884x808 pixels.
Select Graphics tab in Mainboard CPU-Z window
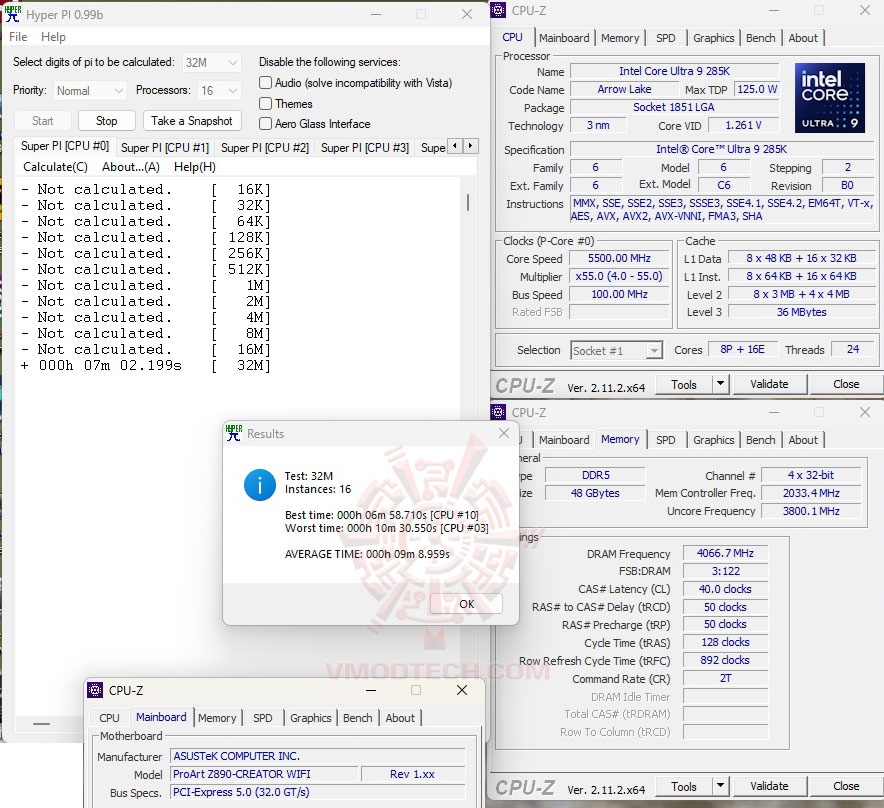click(311, 718)
